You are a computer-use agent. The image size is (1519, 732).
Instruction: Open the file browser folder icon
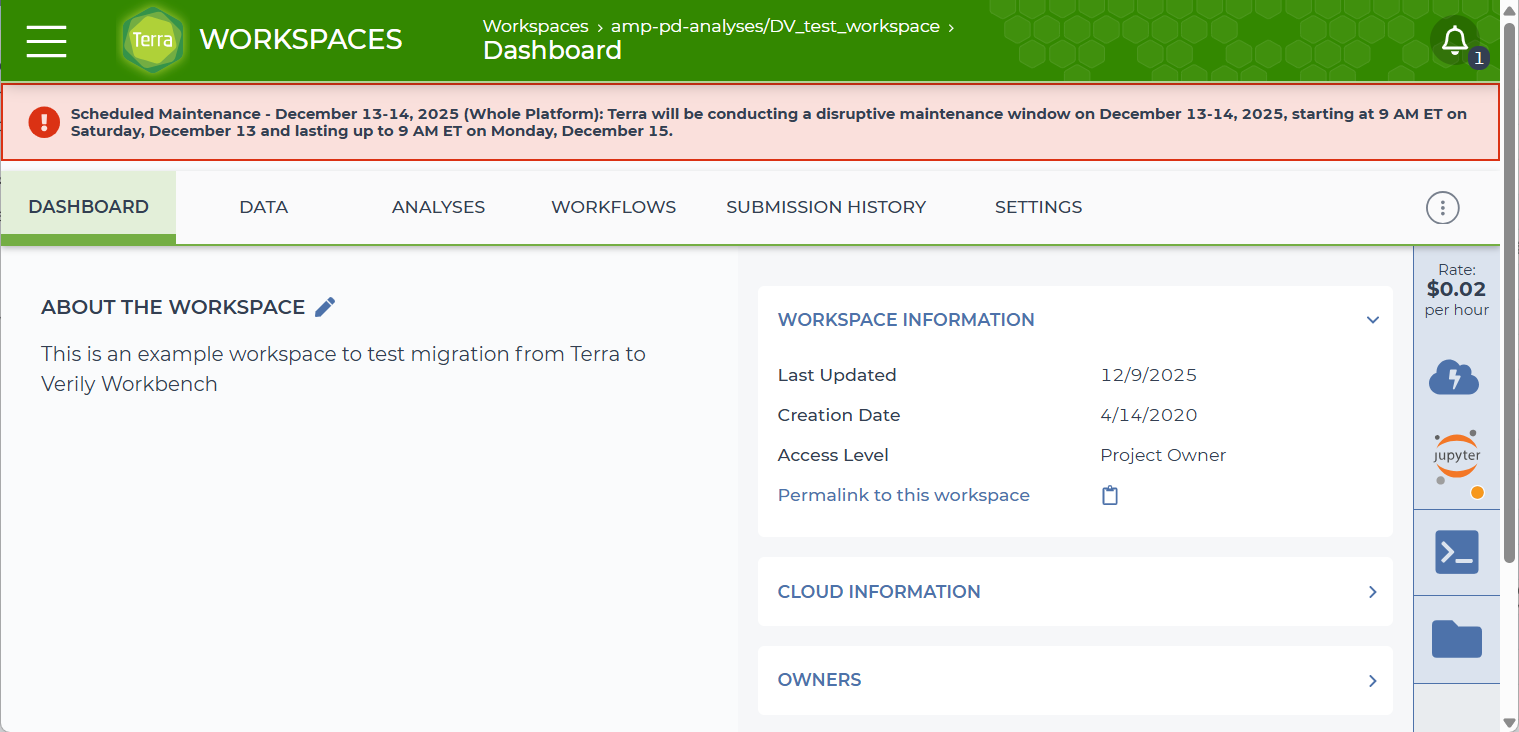(x=1456, y=639)
